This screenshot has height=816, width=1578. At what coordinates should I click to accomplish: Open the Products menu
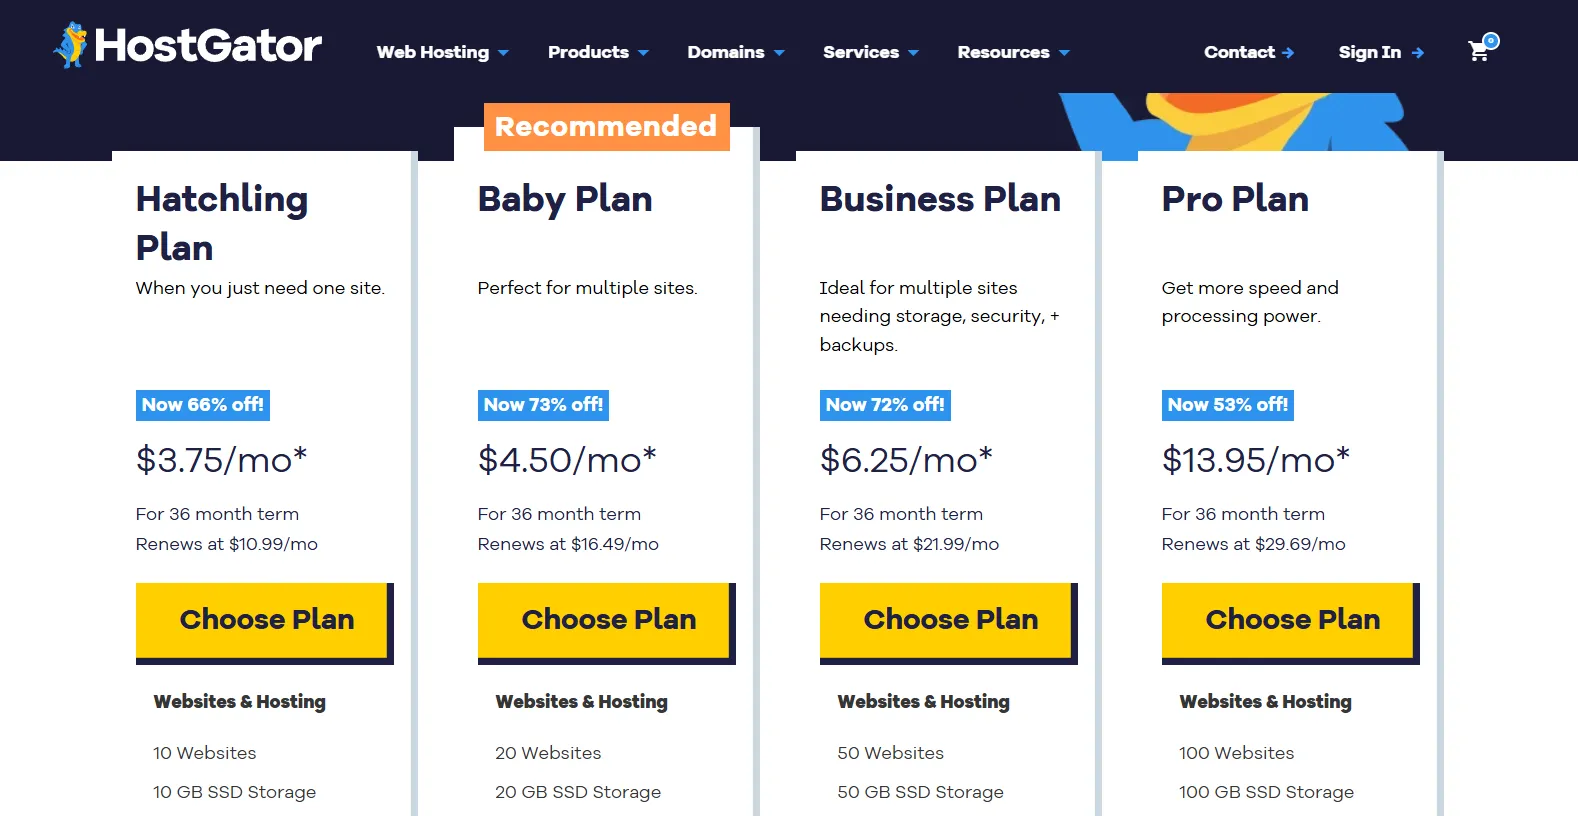tap(597, 52)
